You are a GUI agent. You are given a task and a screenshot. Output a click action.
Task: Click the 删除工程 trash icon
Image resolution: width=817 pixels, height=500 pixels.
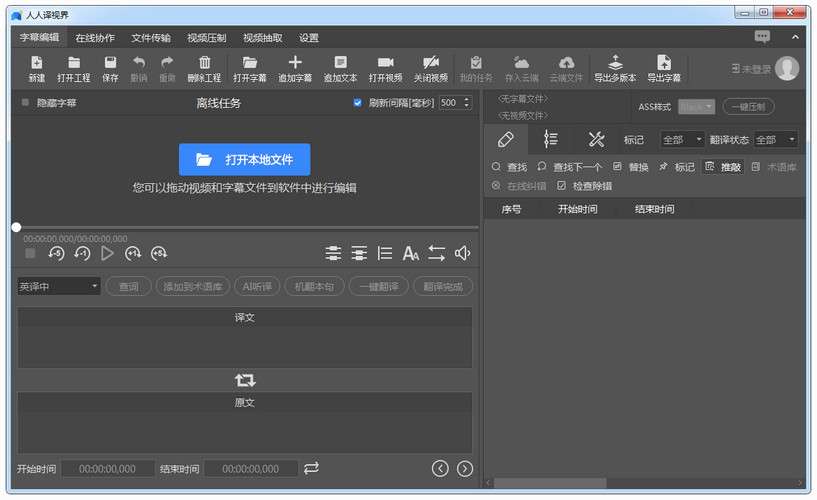(x=204, y=63)
